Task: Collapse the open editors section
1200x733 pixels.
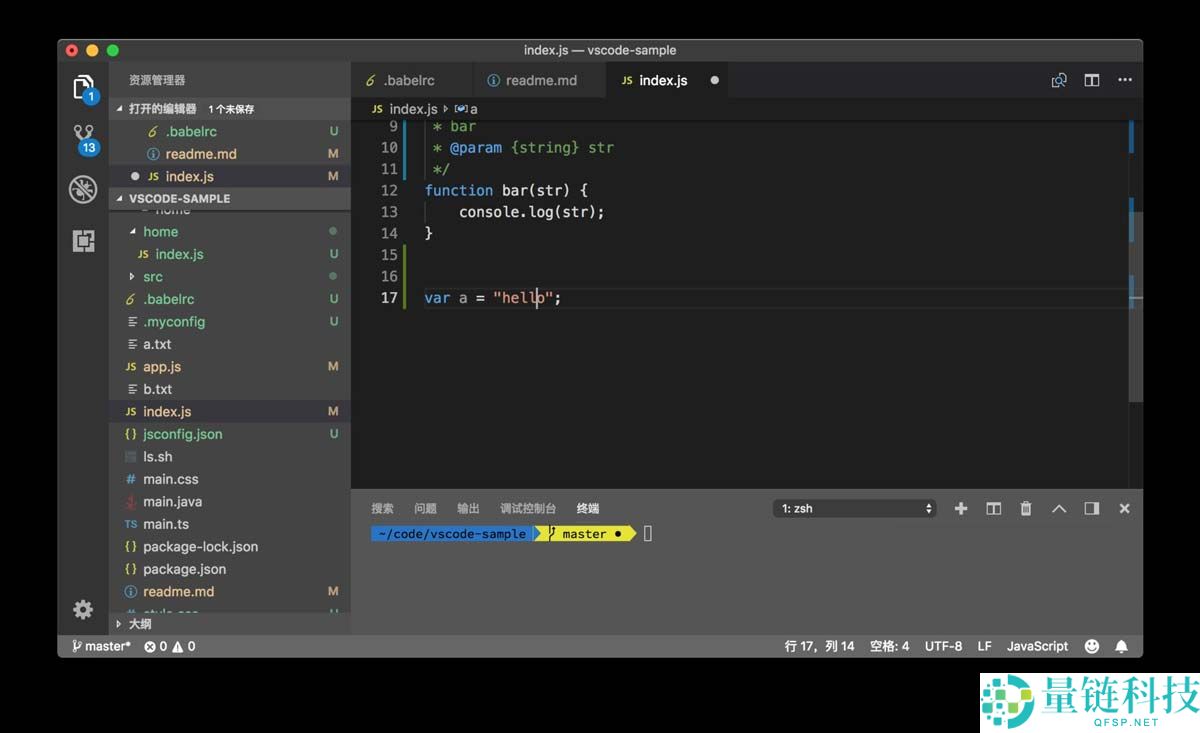Action: (230, 108)
